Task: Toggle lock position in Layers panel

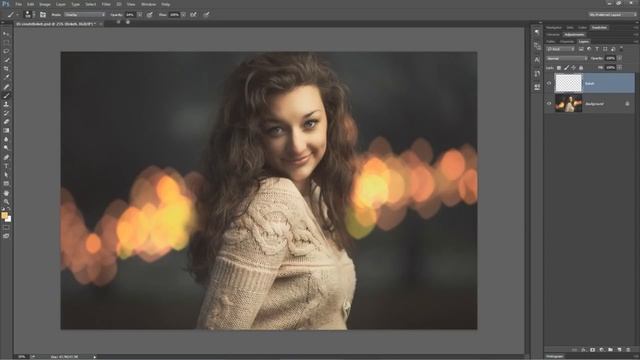Action: tap(573, 68)
